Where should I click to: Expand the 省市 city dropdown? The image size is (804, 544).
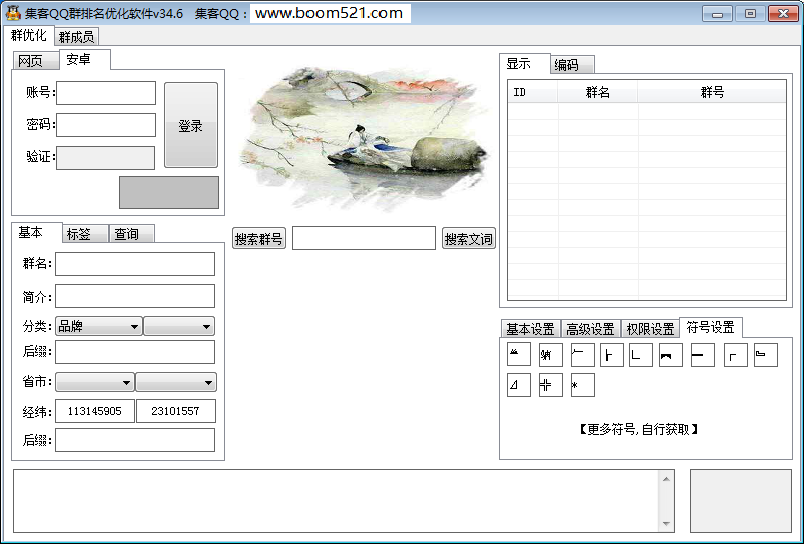[x=176, y=382]
